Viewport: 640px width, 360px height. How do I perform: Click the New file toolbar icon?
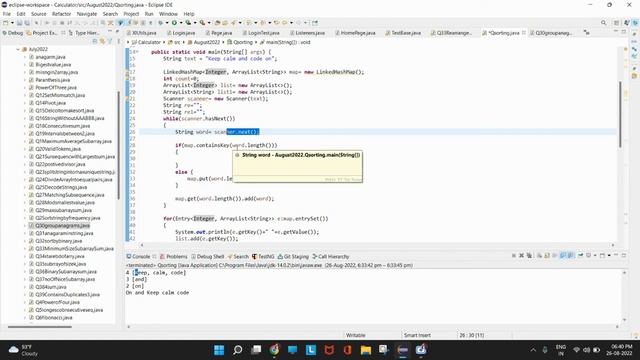(6, 23)
